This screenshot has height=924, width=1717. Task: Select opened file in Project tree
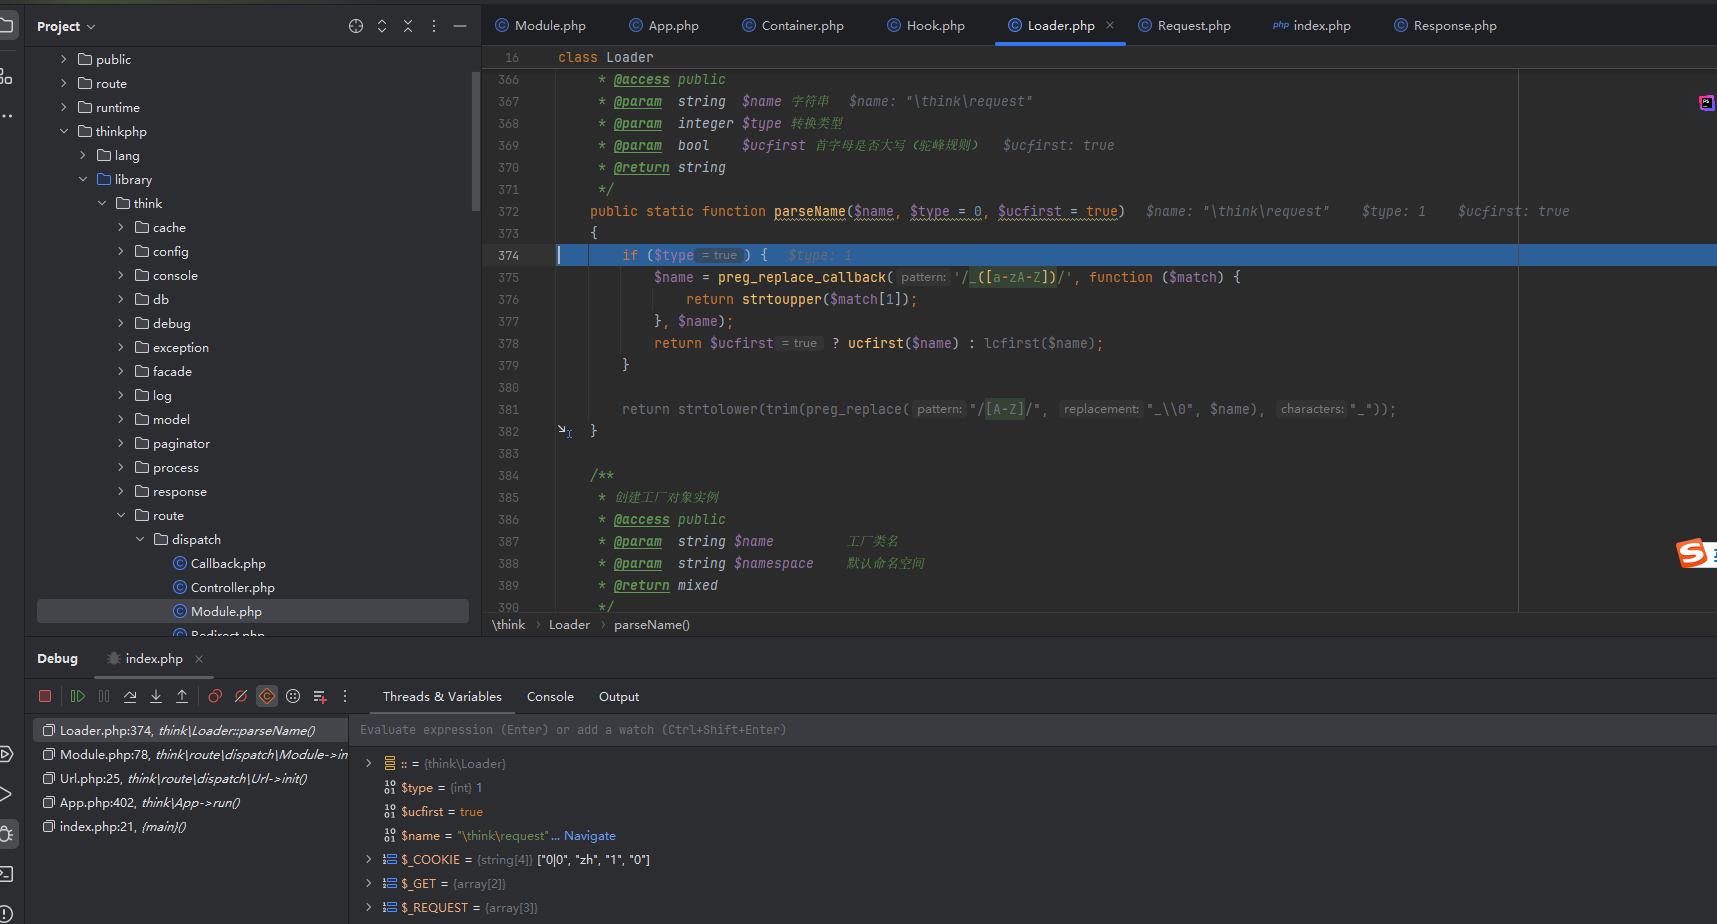356,26
